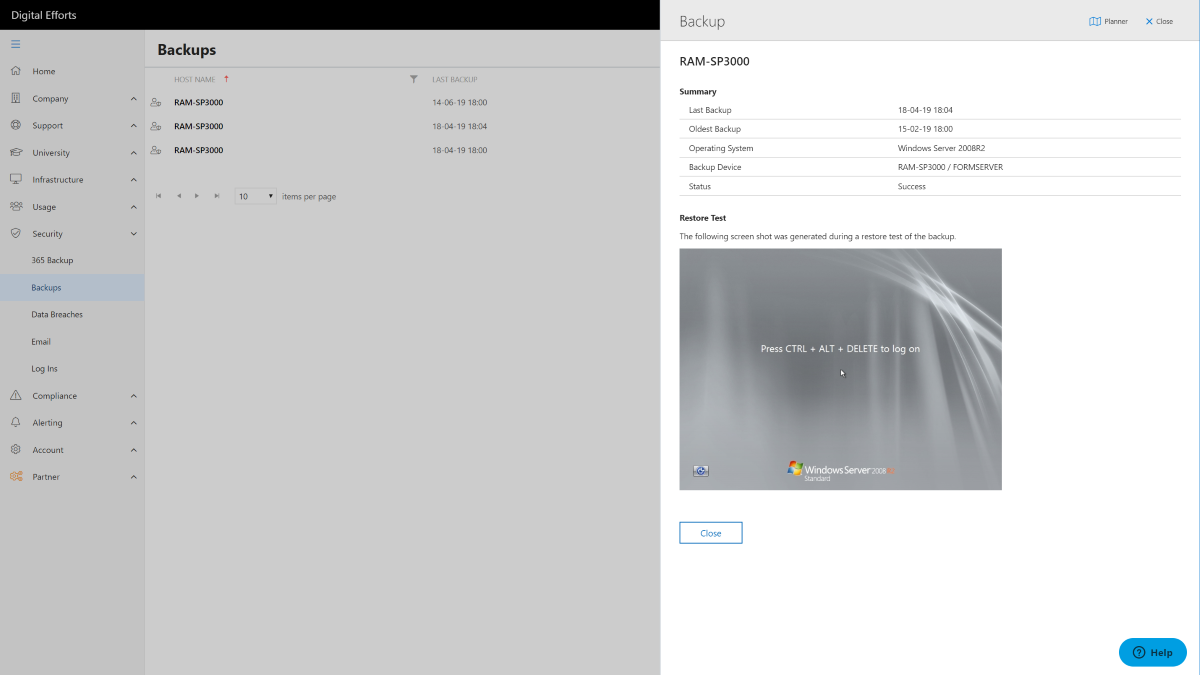
Task: Go to previous page of backups list
Action: tap(178, 196)
